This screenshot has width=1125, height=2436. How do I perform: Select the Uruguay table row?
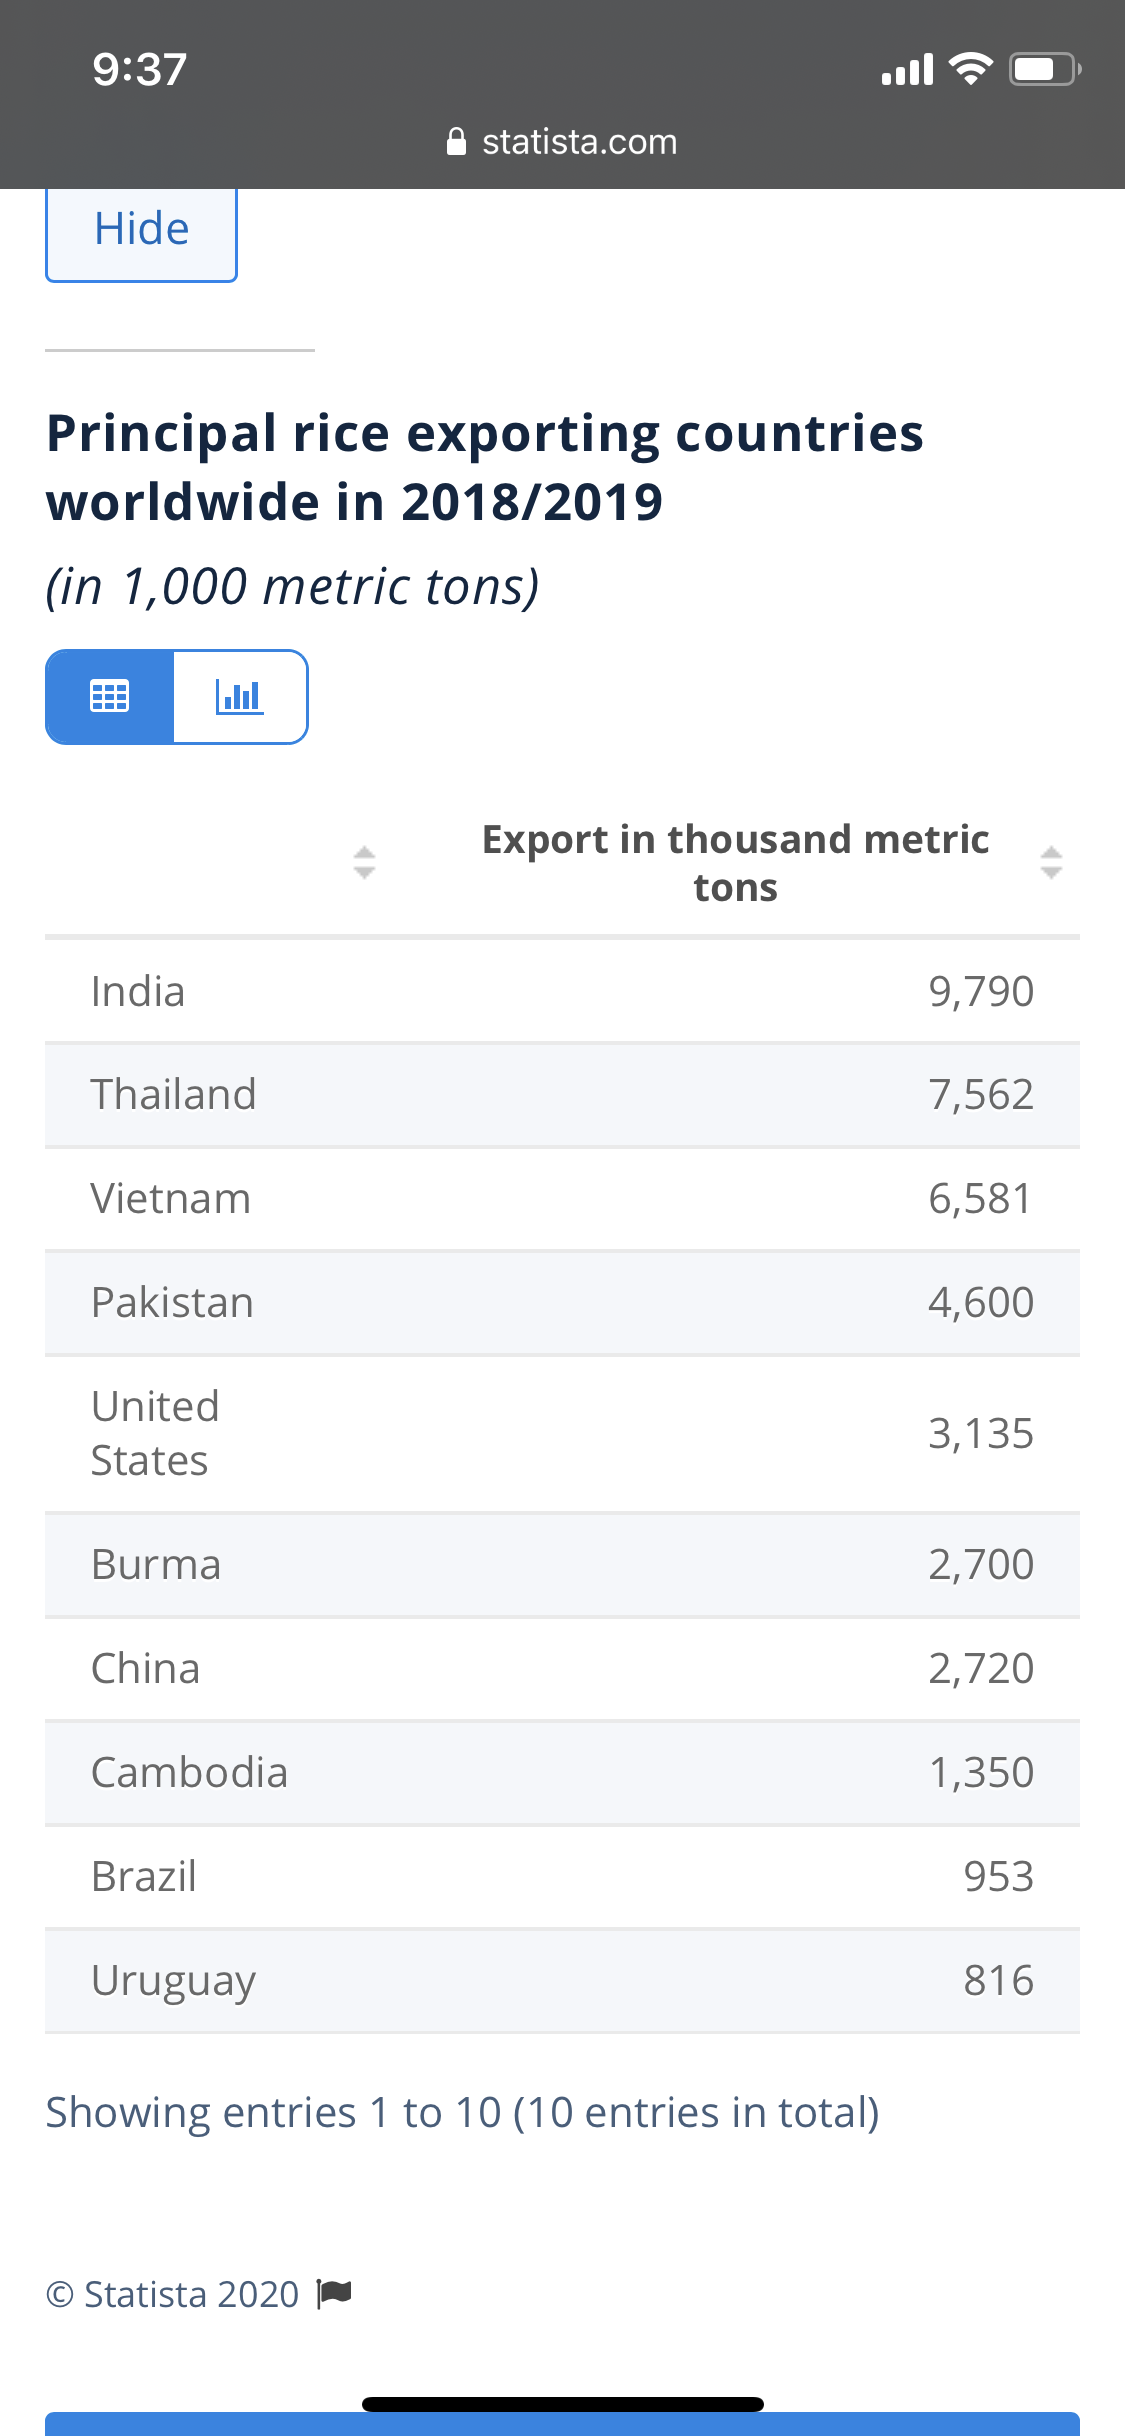click(x=562, y=1981)
